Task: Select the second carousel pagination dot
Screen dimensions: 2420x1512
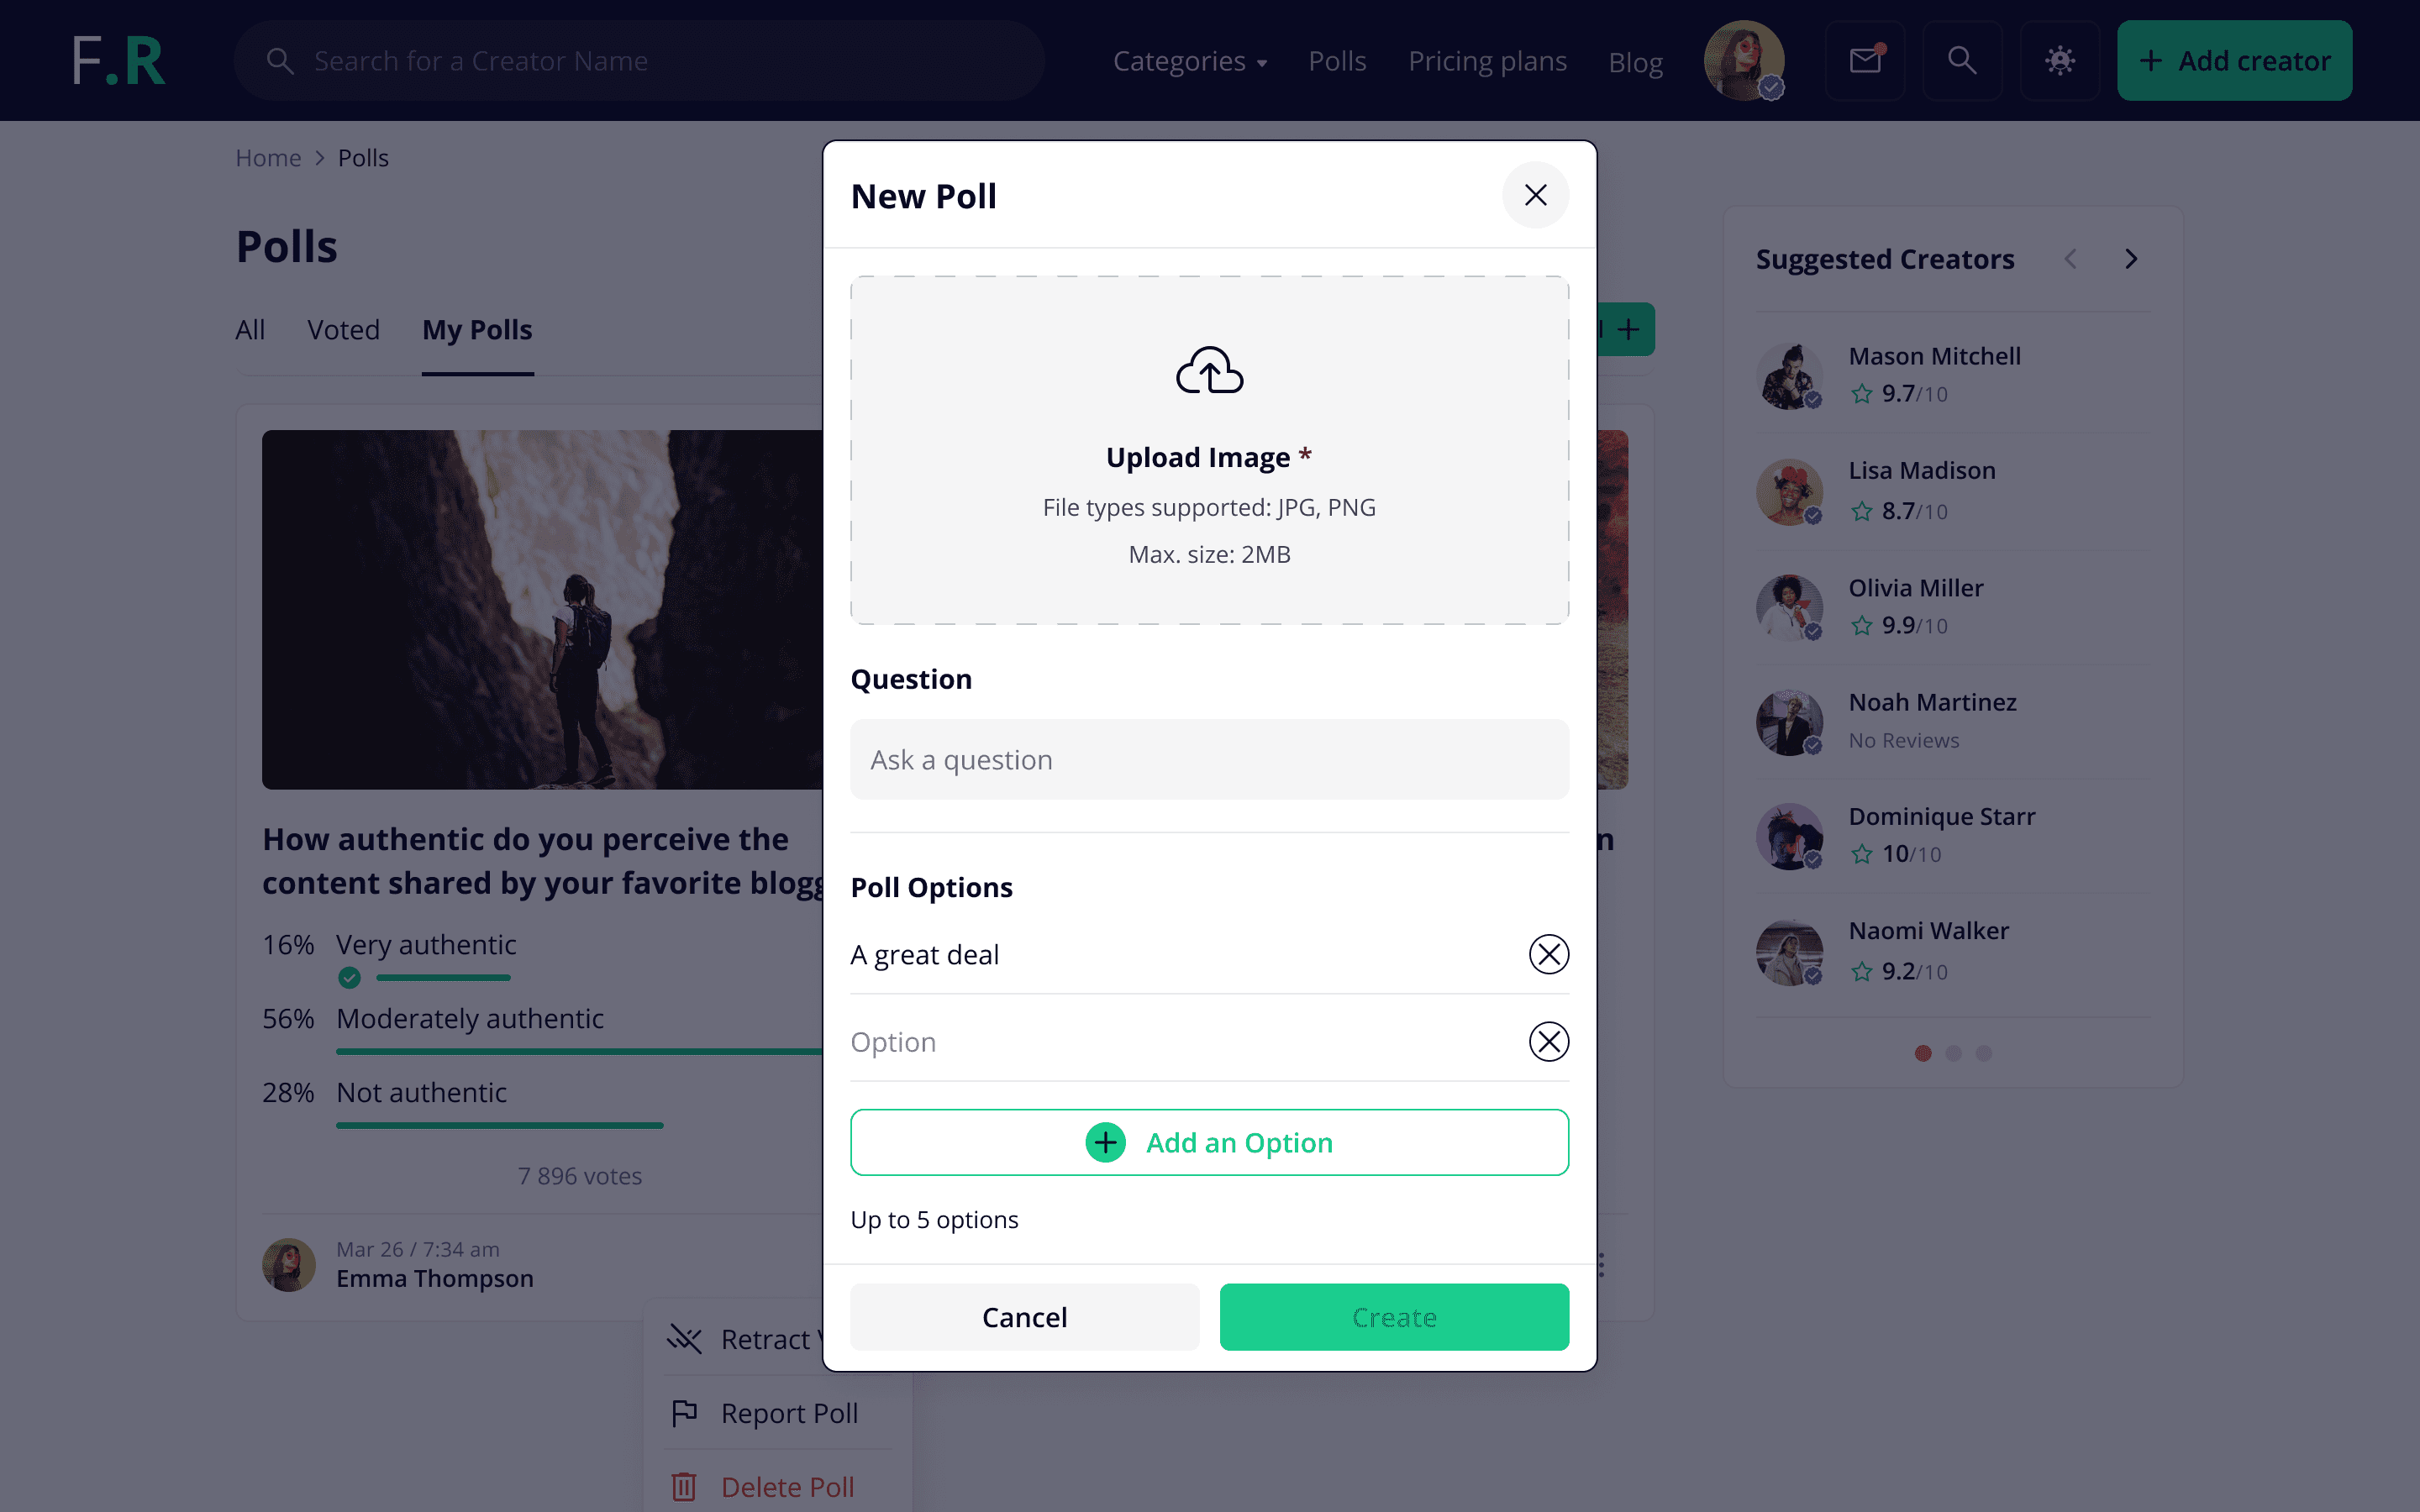Action: [1953, 1053]
